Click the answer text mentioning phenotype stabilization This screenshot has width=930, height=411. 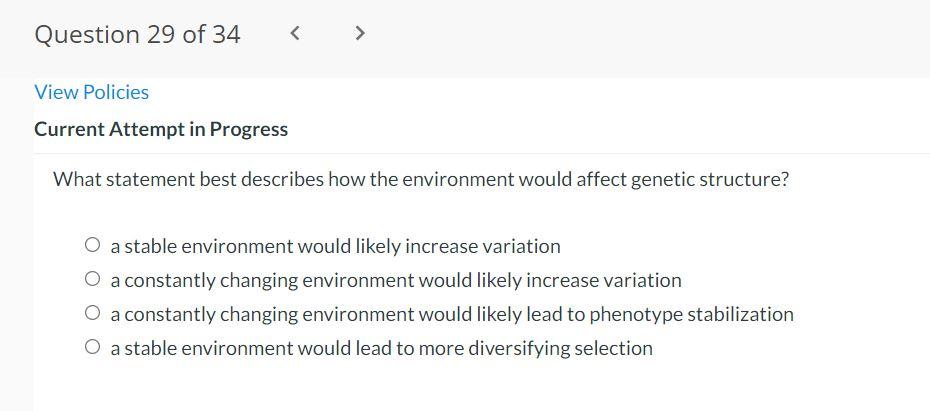452,314
